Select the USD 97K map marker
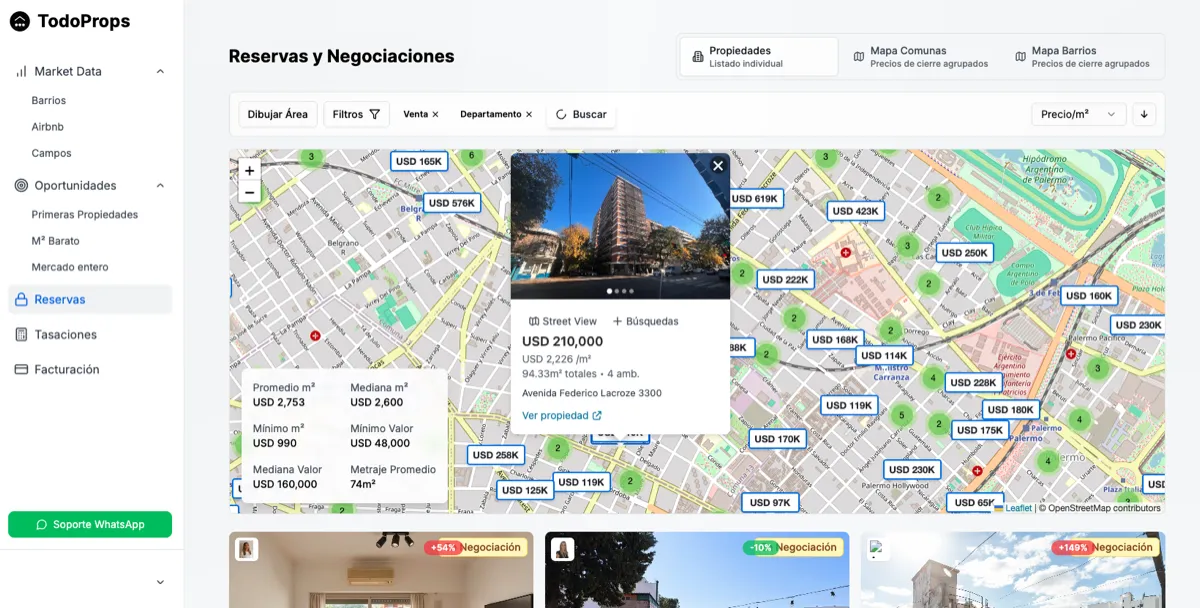1200x608 pixels. point(770,503)
